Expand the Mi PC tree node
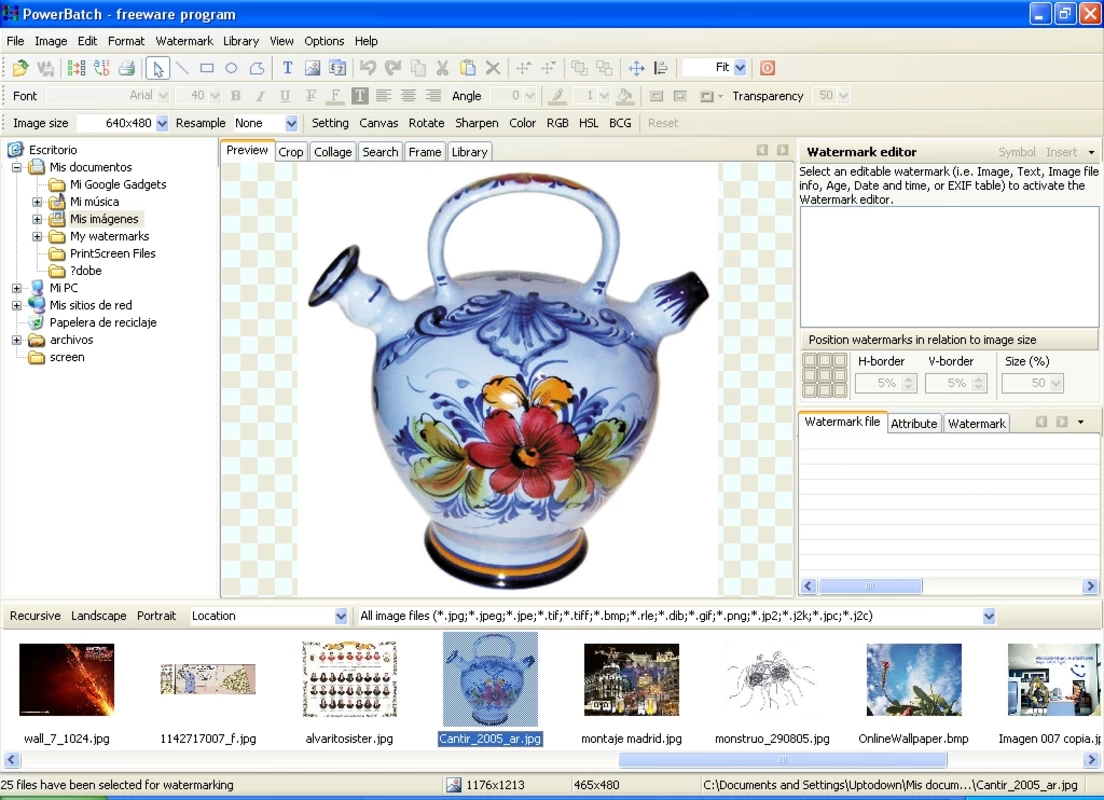This screenshot has width=1104, height=800. point(16,288)
